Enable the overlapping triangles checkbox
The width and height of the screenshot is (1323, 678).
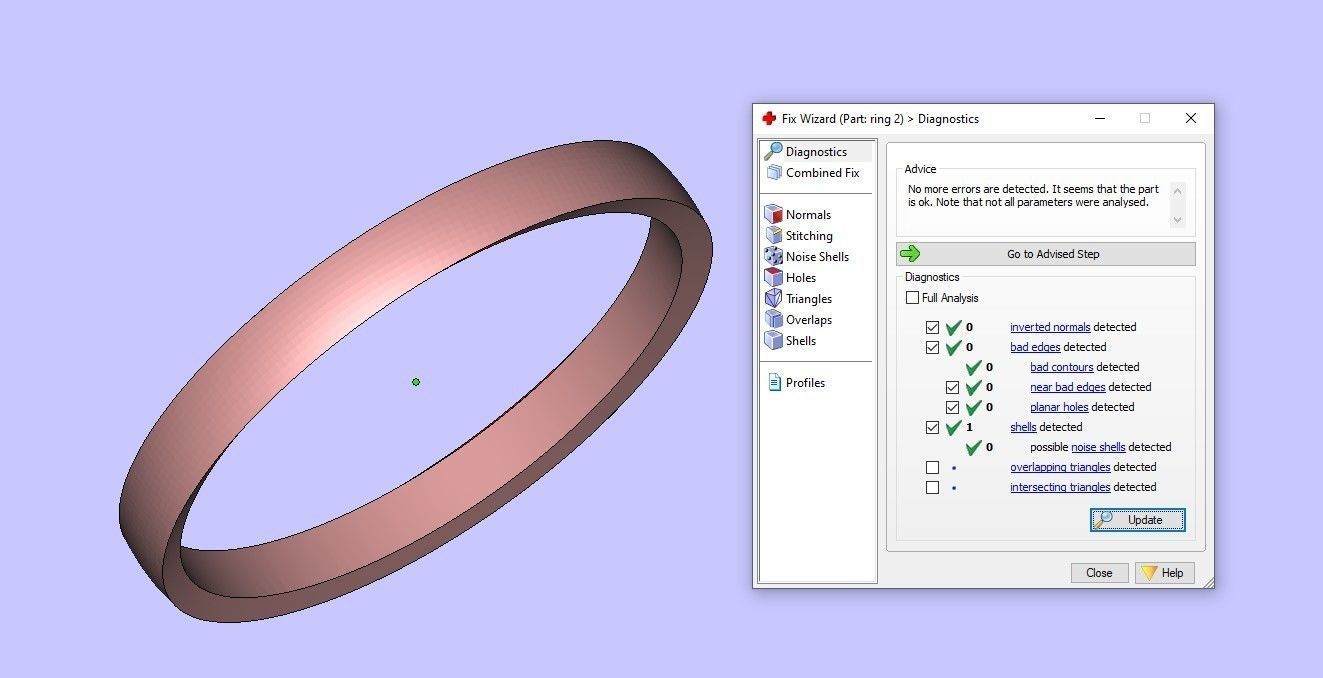coord(932,467)
